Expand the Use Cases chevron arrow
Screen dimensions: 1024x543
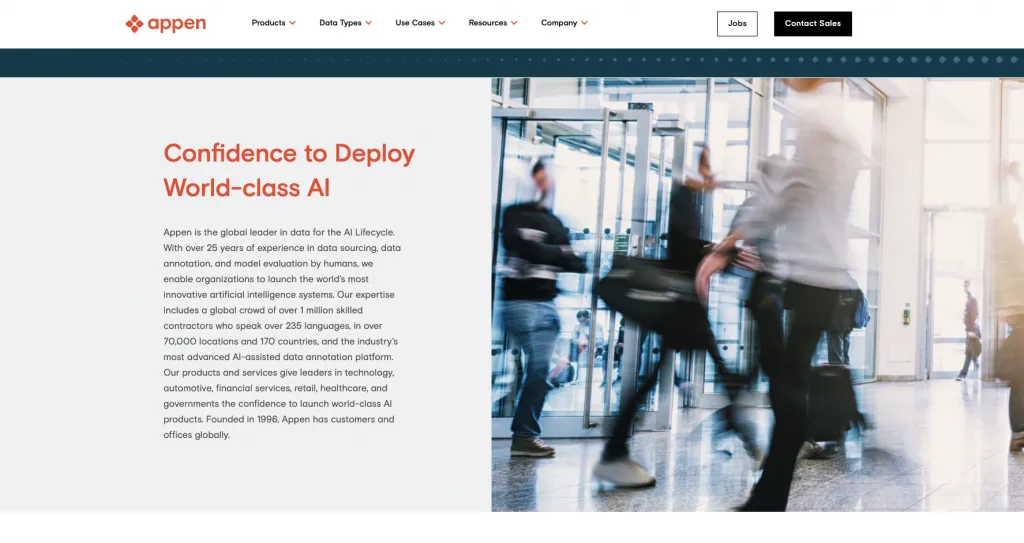[x=442, y=23]
